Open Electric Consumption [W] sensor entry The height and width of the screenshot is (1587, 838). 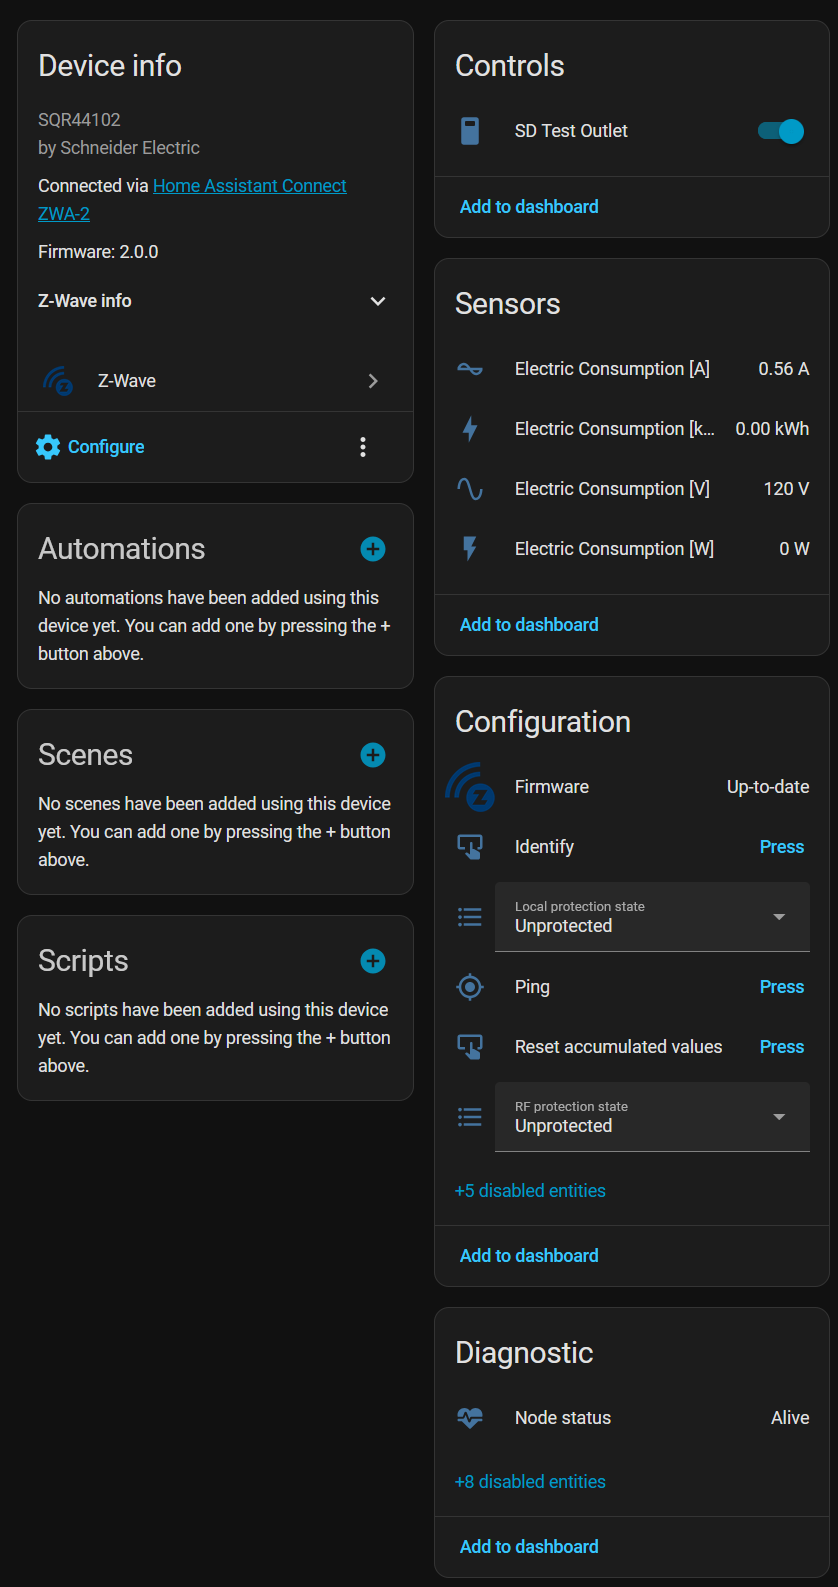point(614,549)
